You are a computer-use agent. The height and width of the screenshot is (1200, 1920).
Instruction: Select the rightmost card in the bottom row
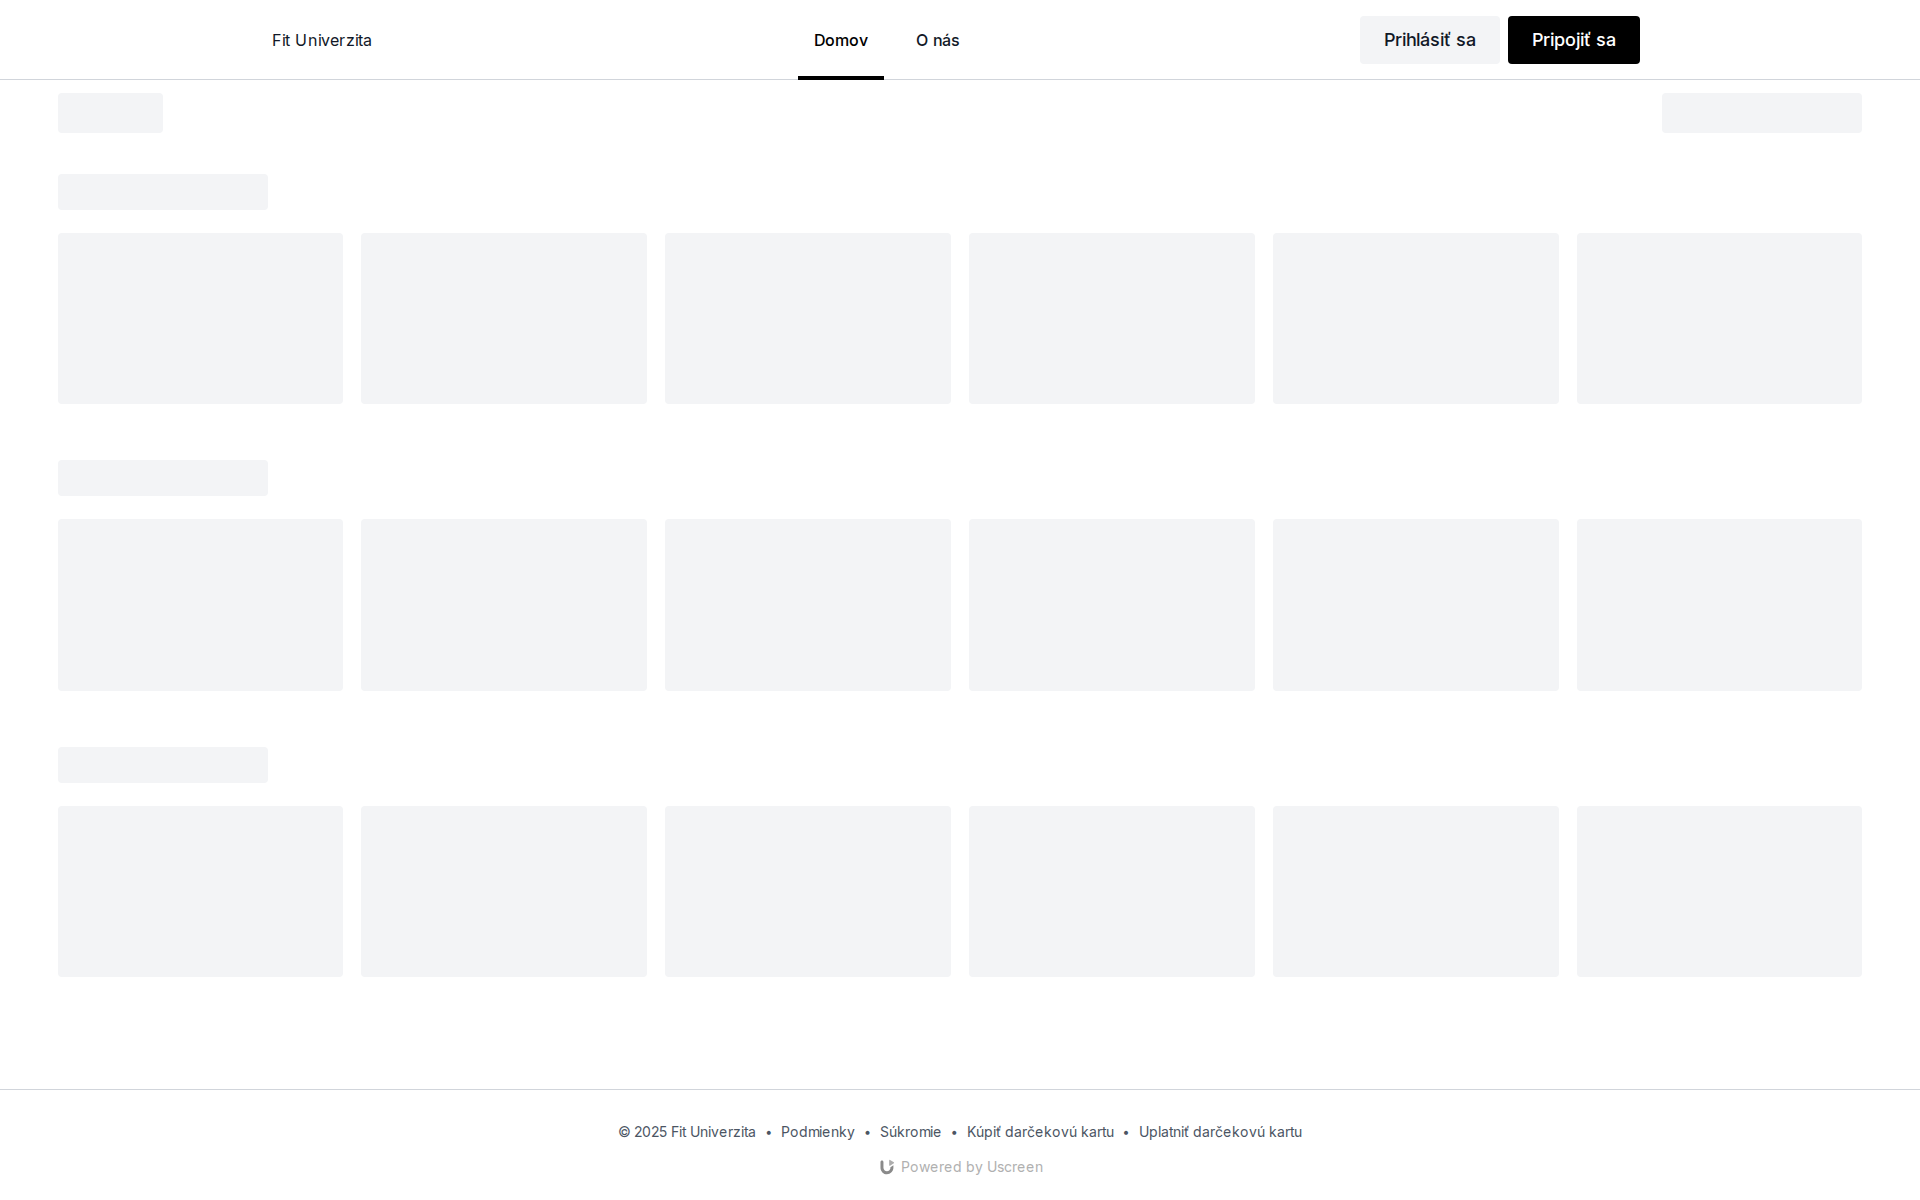[1719, 891]
